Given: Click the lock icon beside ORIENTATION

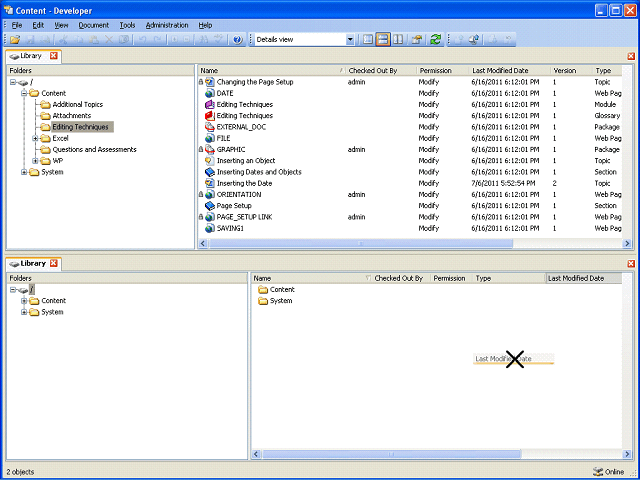Looking at the screenshot, I should point(201,195).
